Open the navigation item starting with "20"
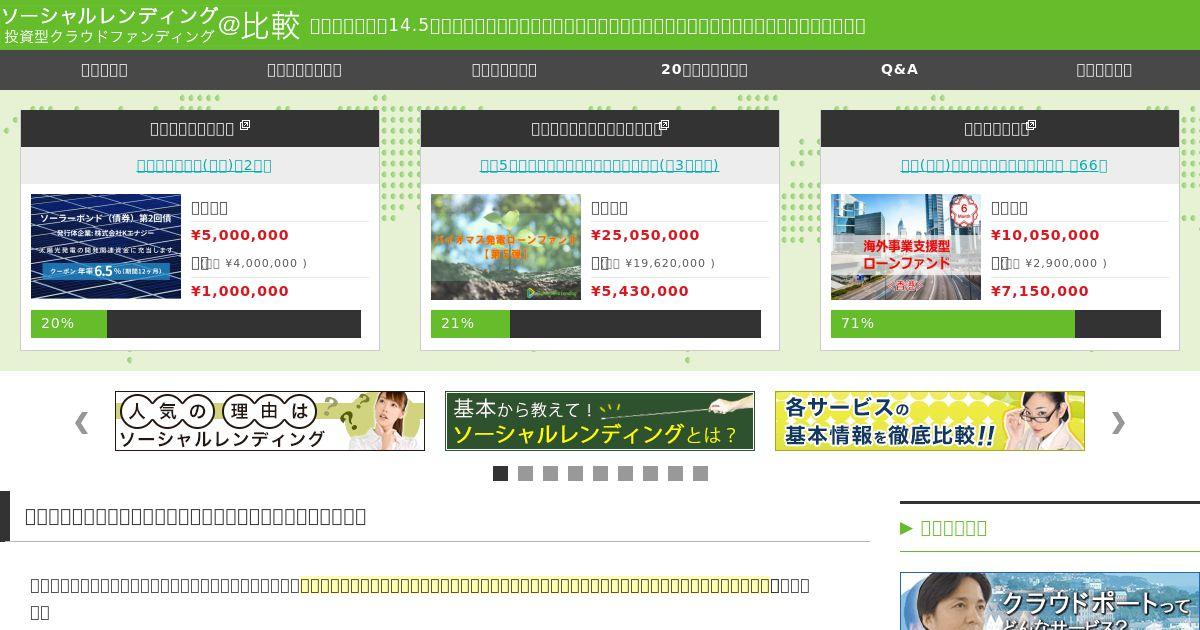 pyautogui.click(x=704, y=69)
